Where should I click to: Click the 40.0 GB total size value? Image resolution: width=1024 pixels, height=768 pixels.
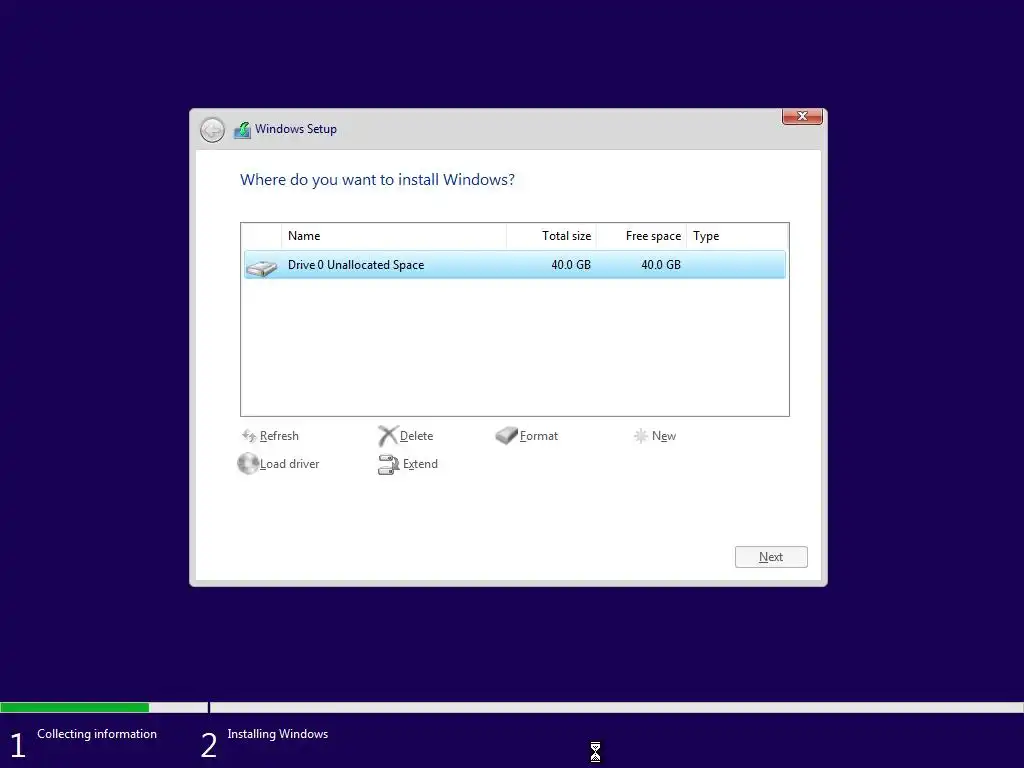[571, 264]
